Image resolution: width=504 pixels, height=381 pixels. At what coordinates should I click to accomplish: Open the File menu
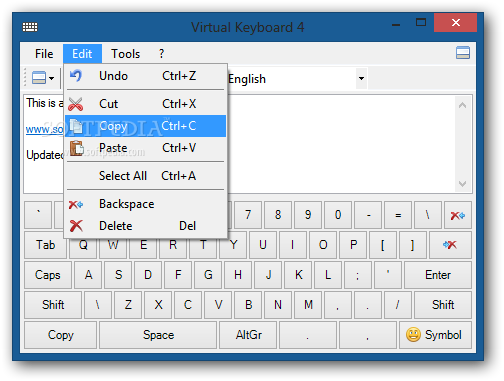(x=44, y=54)
